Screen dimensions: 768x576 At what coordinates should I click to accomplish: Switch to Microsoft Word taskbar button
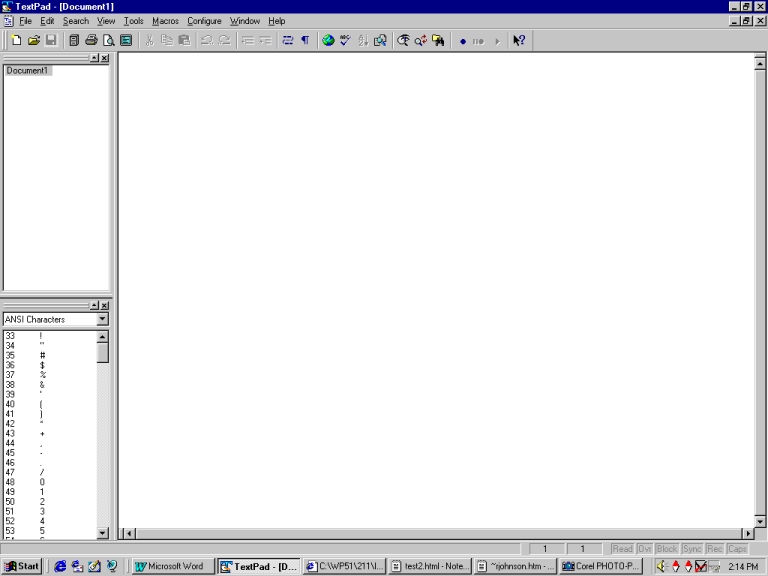171,566
